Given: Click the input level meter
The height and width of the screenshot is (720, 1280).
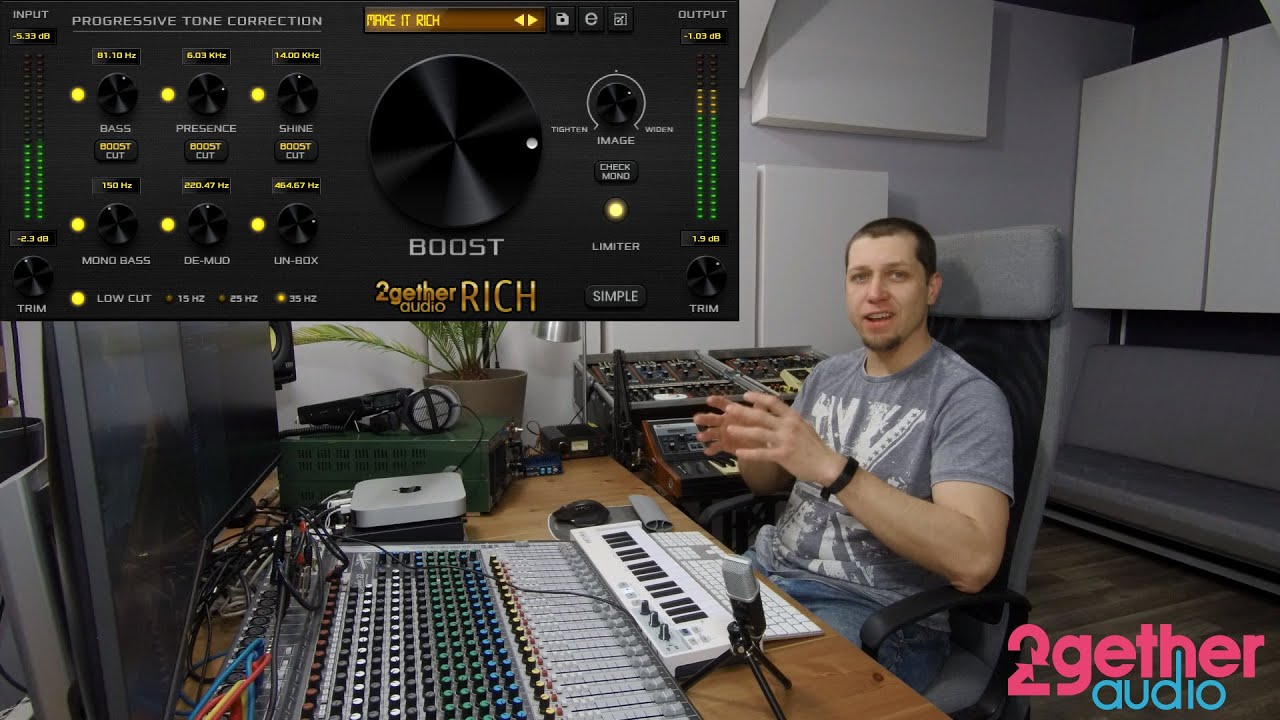Looking at the screenshot, I should tap(34, 136).
